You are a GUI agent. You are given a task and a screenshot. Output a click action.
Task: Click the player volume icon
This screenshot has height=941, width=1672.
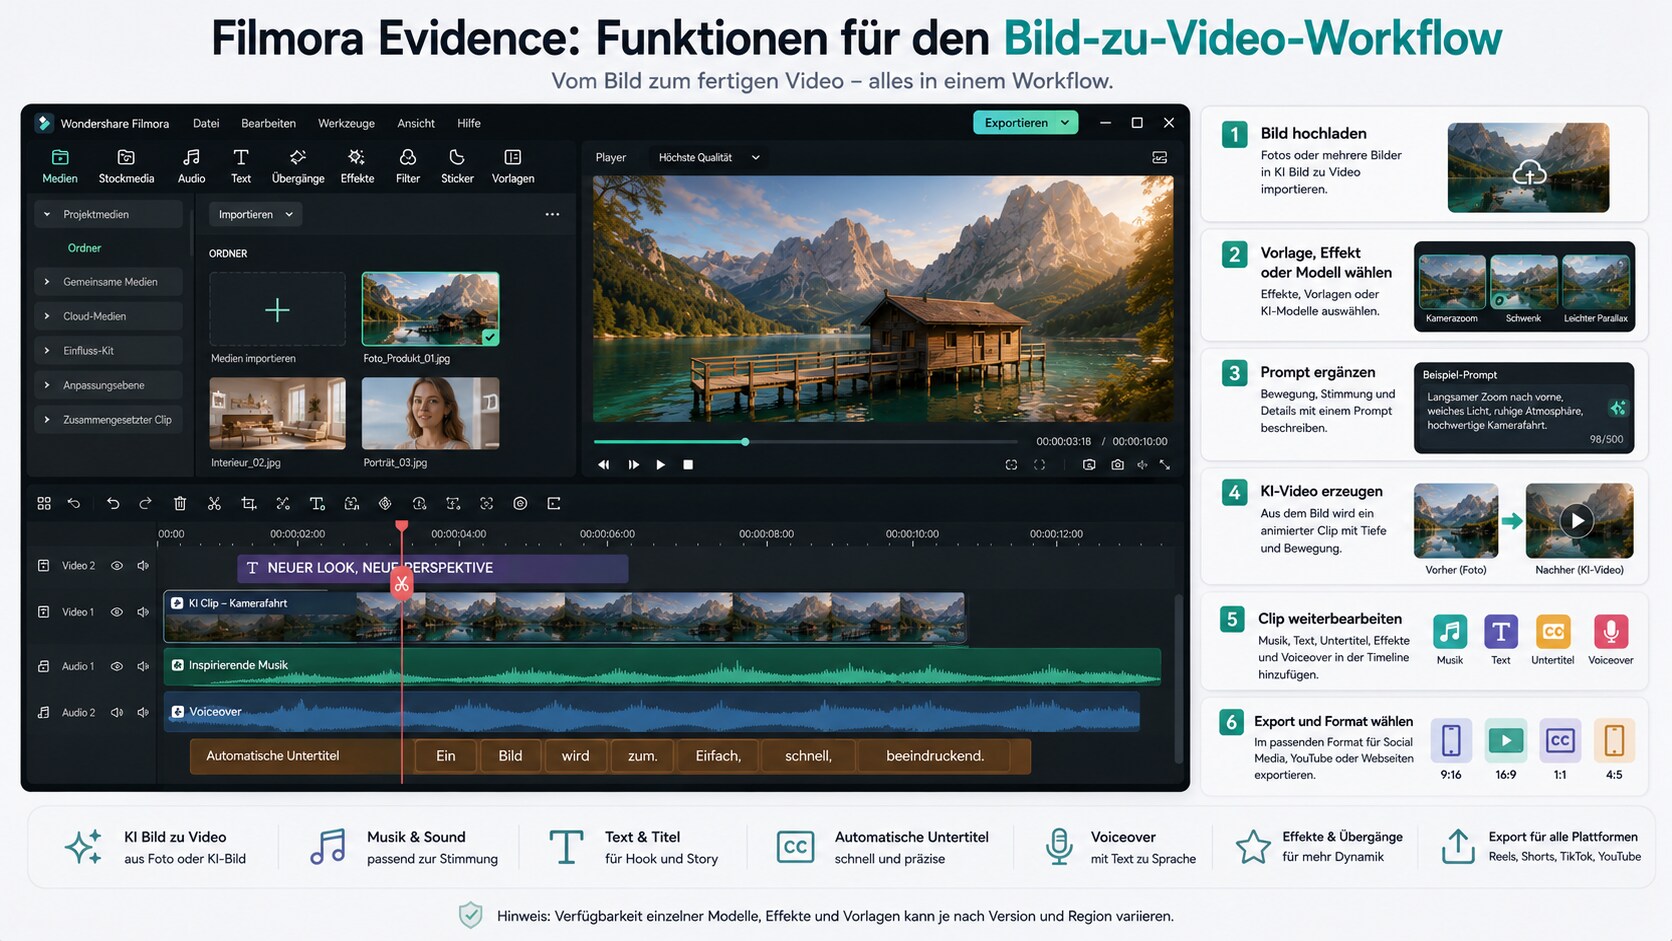click(1142, 465)
